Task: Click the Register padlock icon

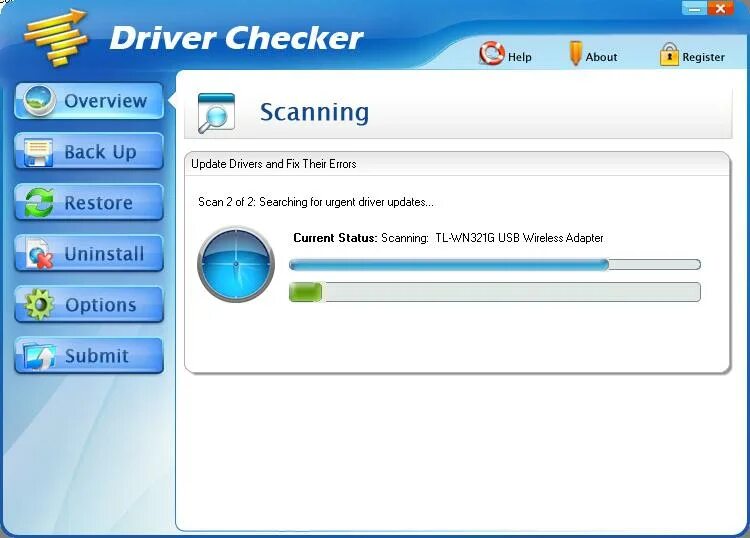Action: pyautogui.click(x=669, y=54)
